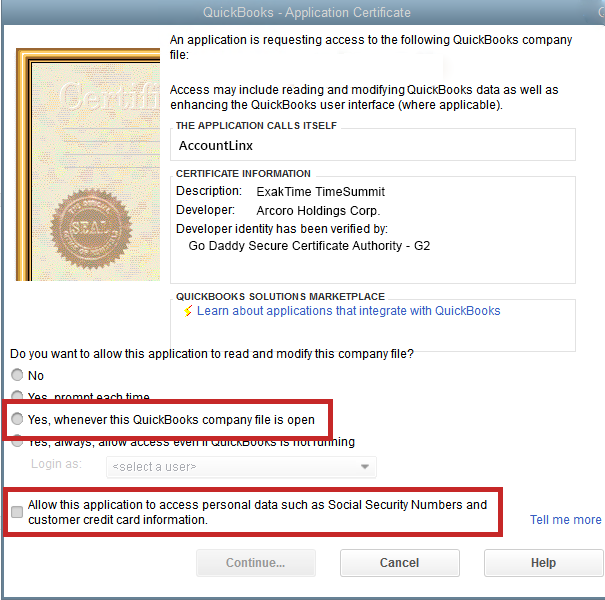
Task: Enable the allow personal data access checkbox
Action: pos(17,512)
